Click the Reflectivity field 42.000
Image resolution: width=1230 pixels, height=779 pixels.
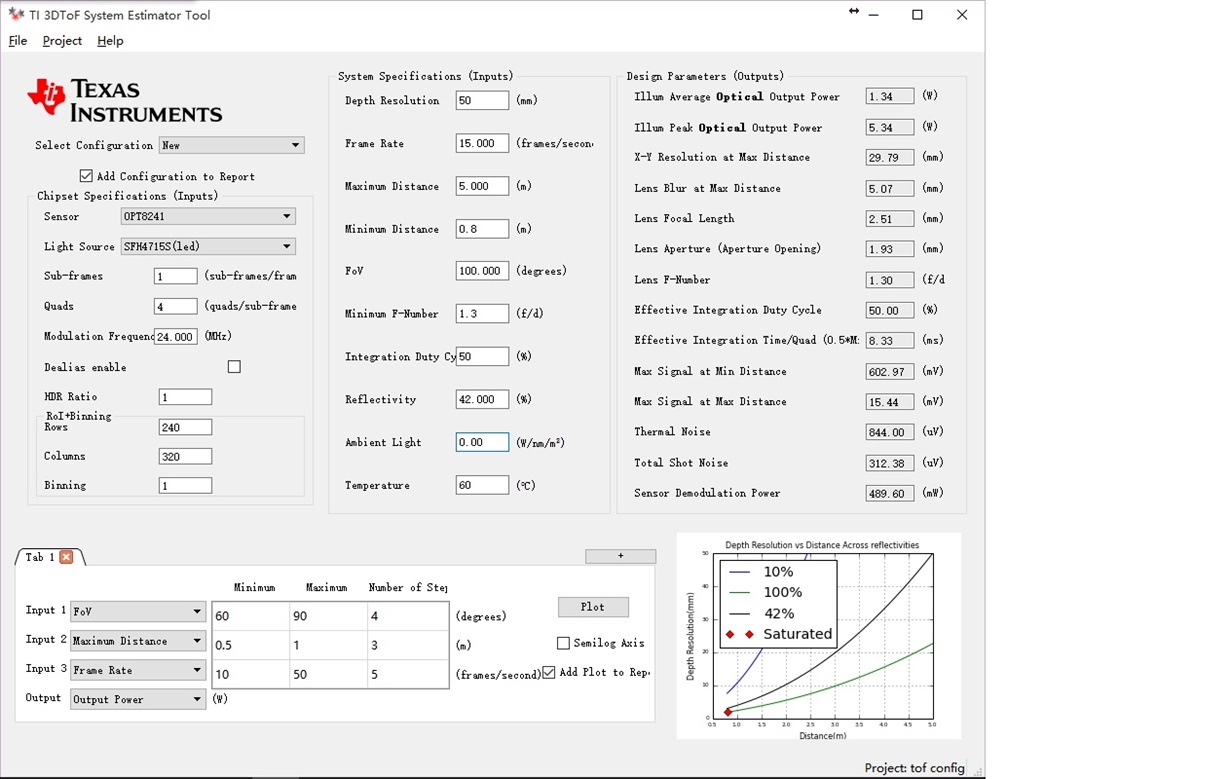482,399
